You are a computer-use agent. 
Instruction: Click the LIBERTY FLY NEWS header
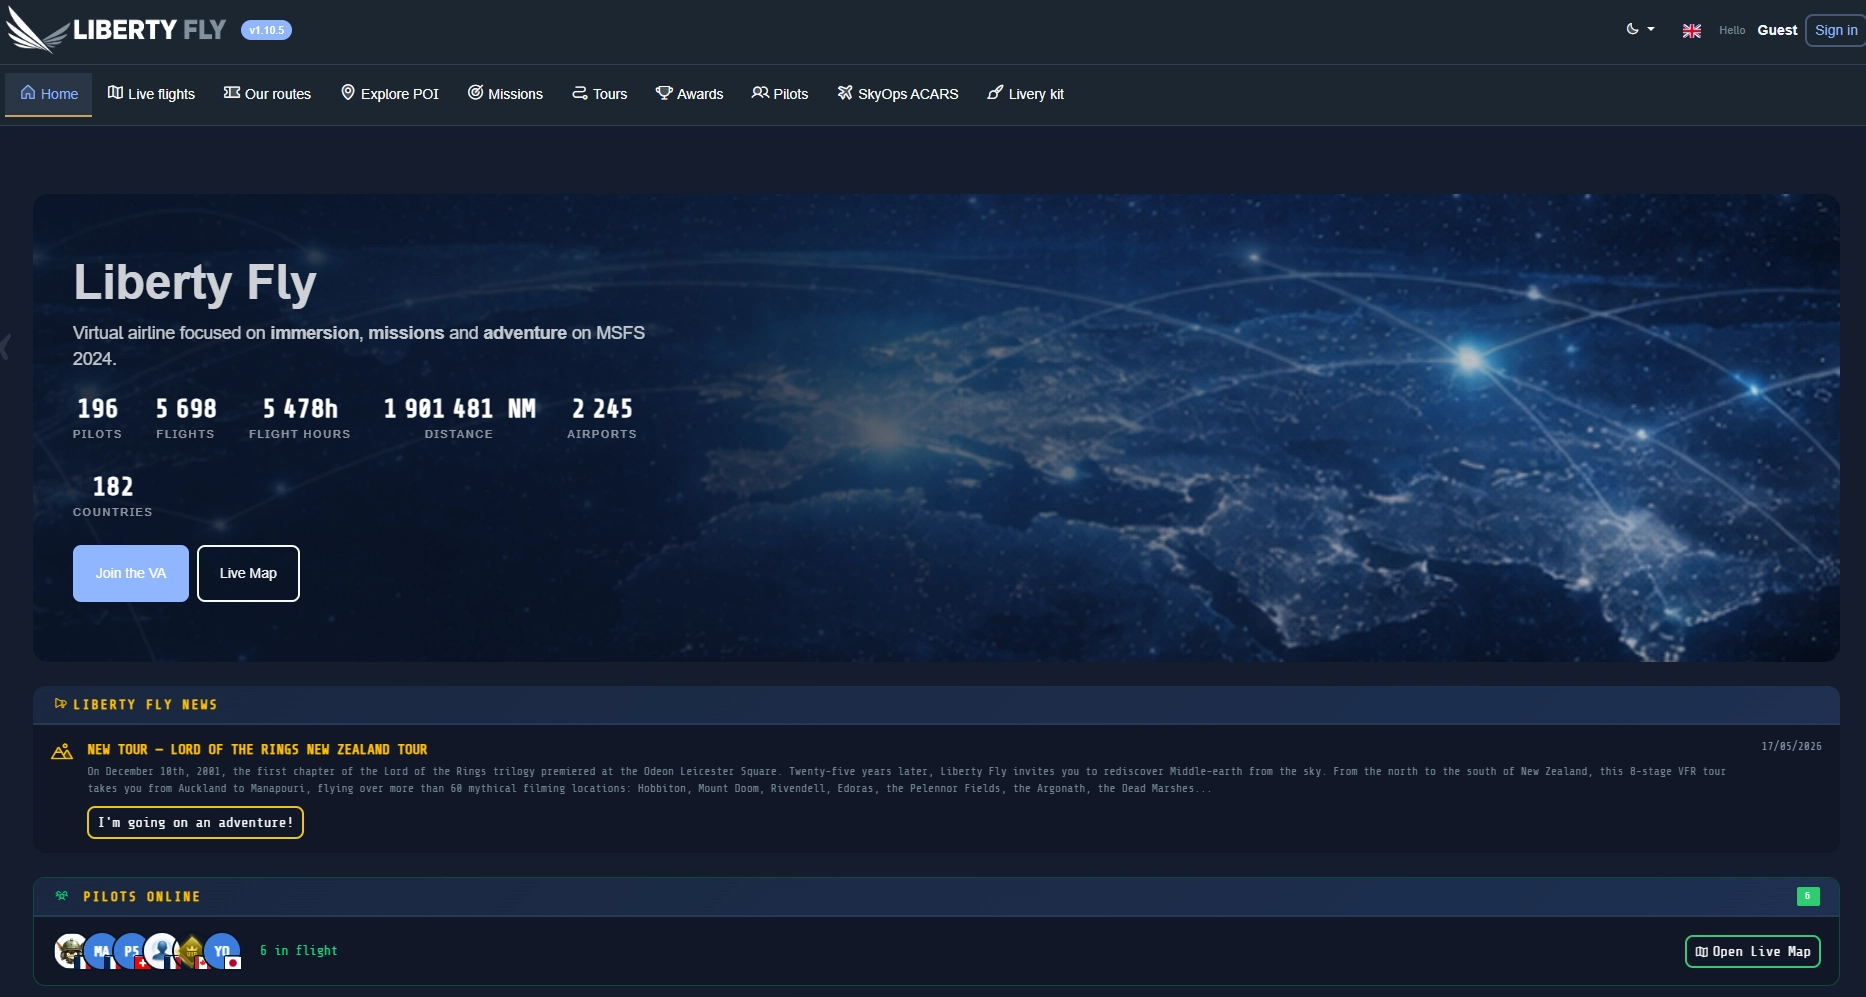point(145,705)
